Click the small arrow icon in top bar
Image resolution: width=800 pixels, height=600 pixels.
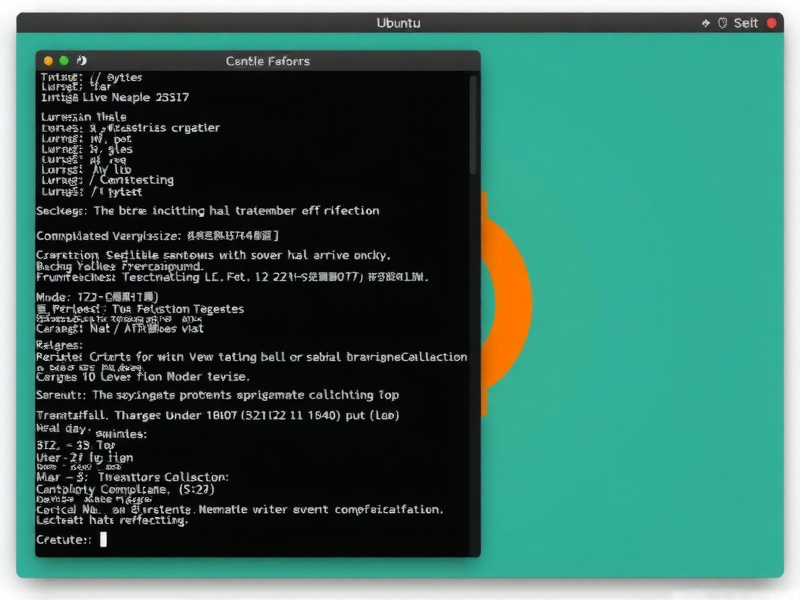(x=706, y=23)
